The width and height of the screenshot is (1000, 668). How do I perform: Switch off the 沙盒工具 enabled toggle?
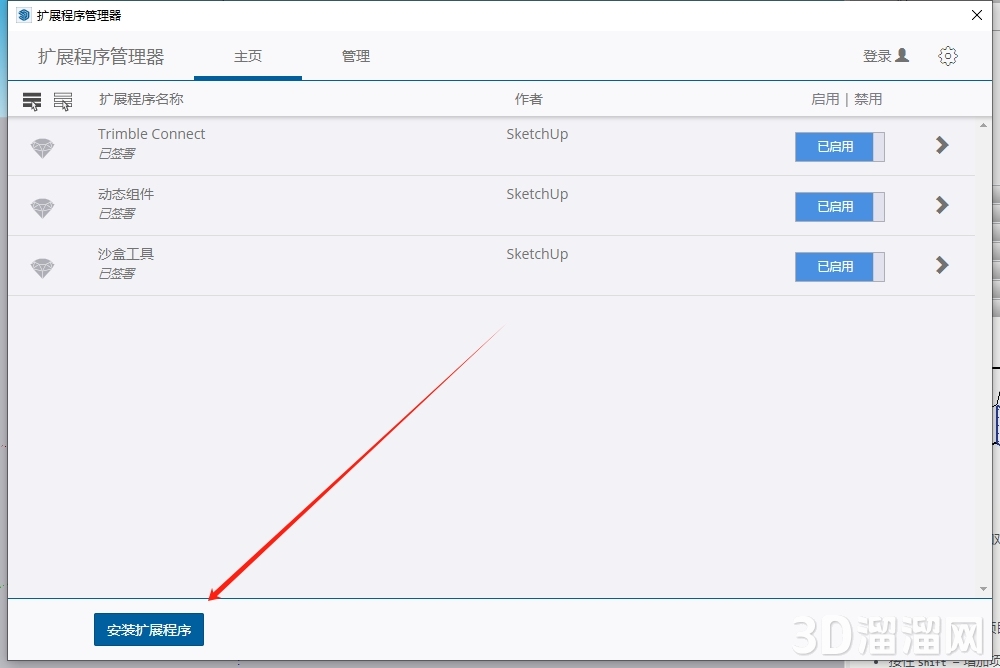click(x=839, y=267)
